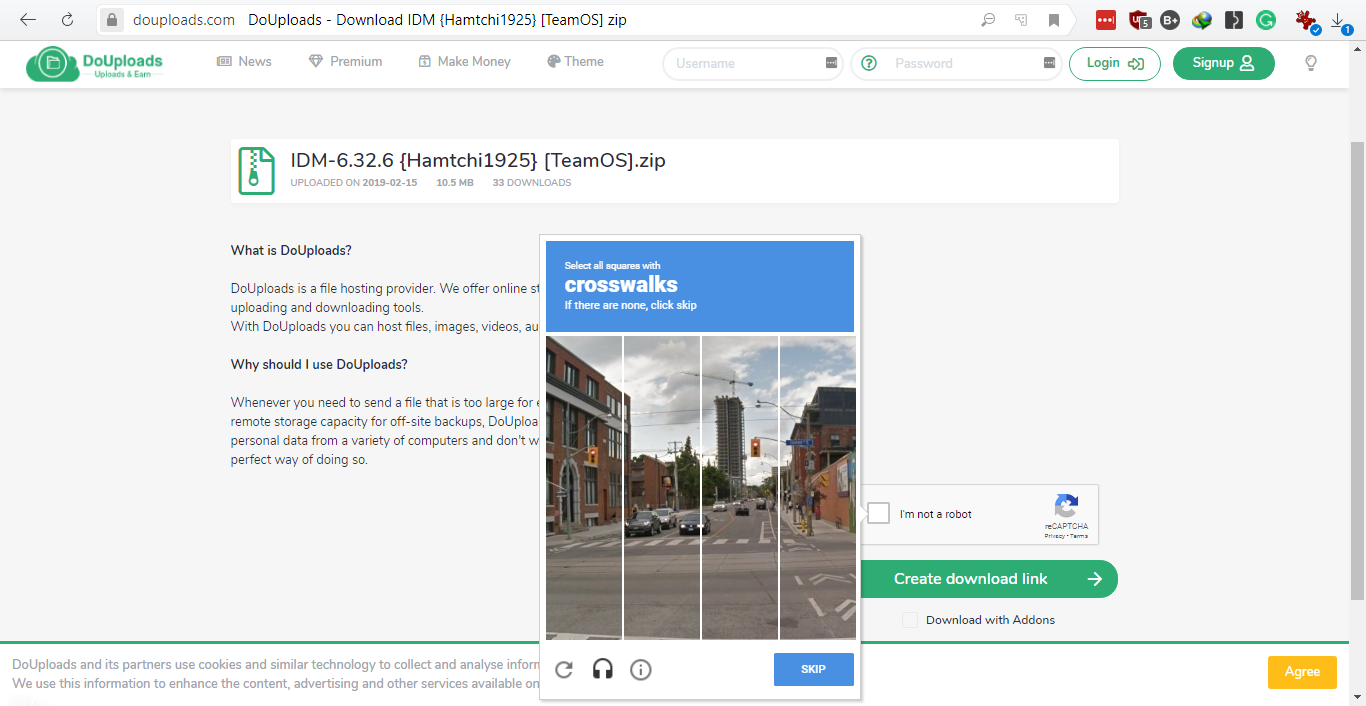Open the uBlock shield extension icon

coord(1139,20)
